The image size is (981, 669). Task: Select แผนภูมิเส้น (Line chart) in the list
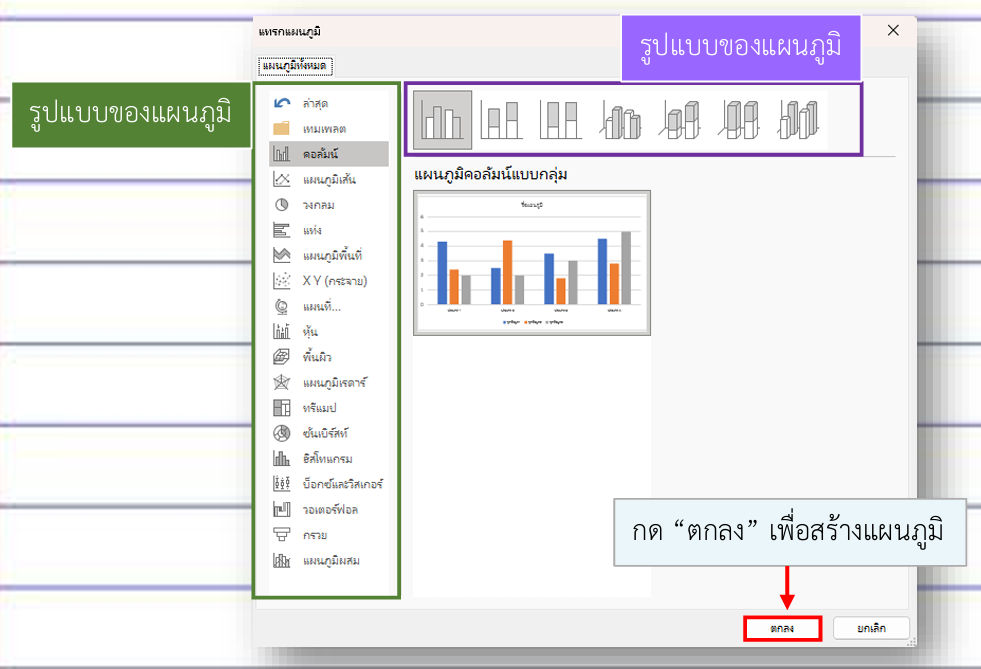tap(328, 180)
